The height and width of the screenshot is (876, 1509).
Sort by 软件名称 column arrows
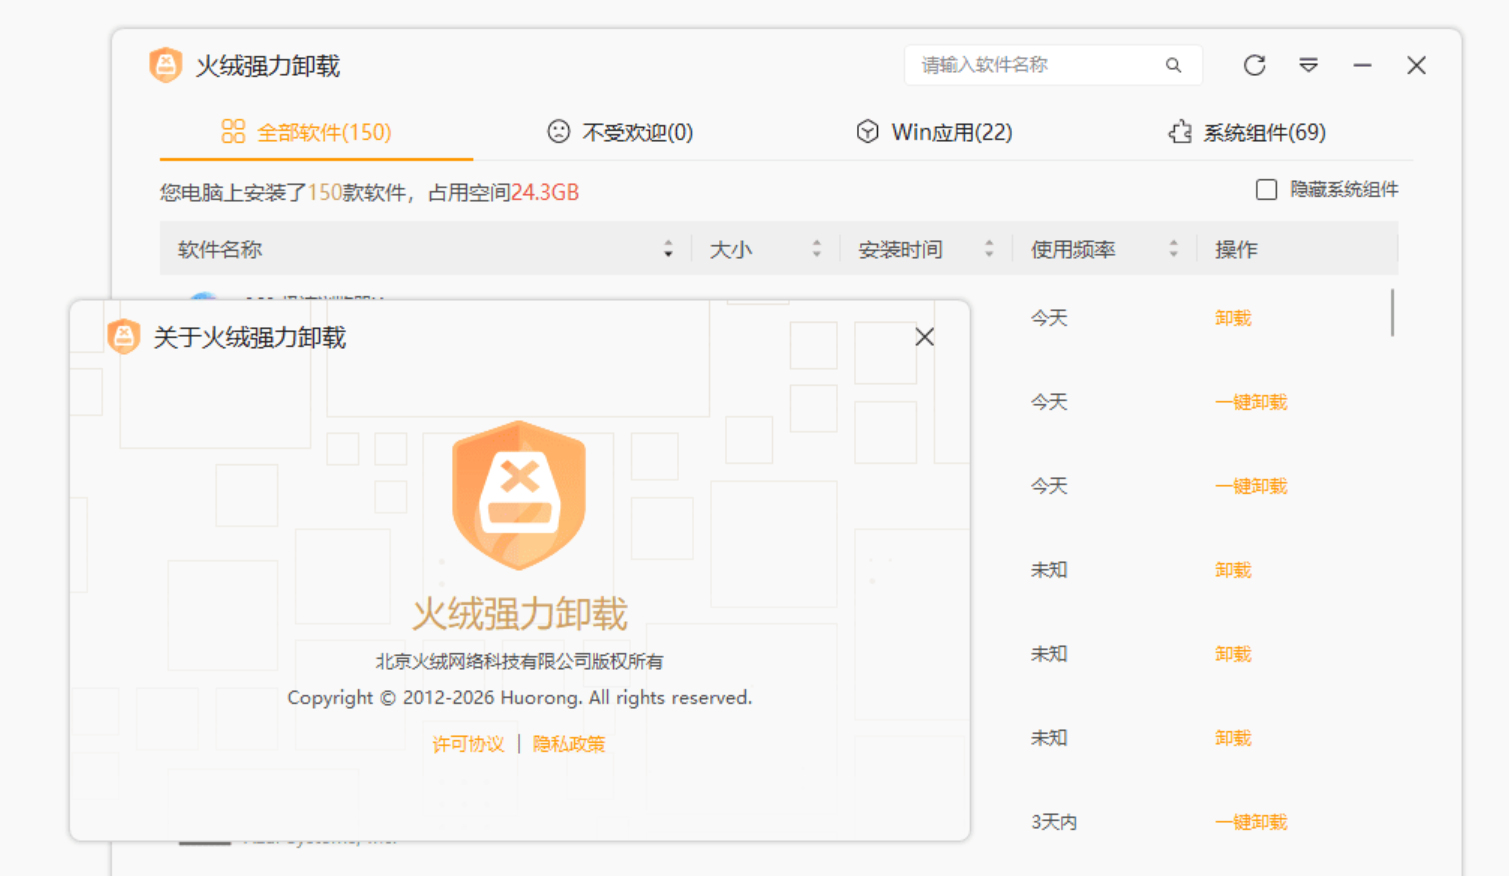coord(668,249)
